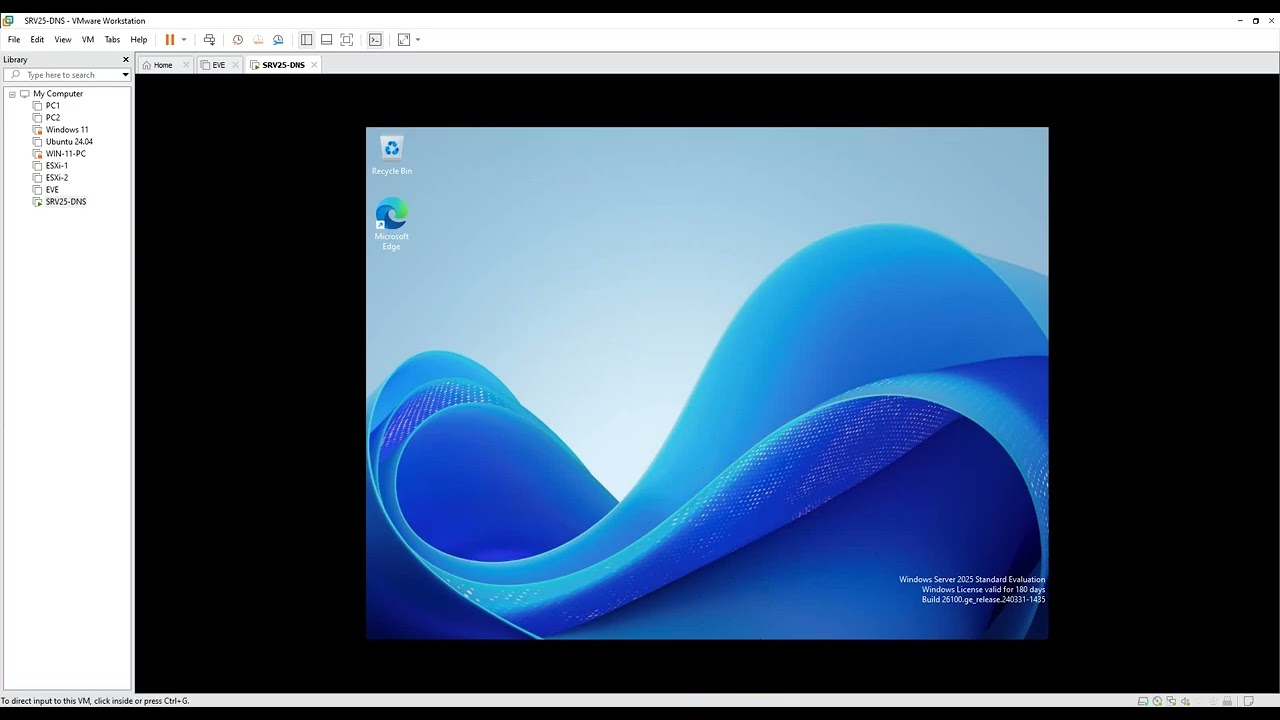Open the stretch display dropdown arrow
This screenshot has width=1280, height=720.
418,40
